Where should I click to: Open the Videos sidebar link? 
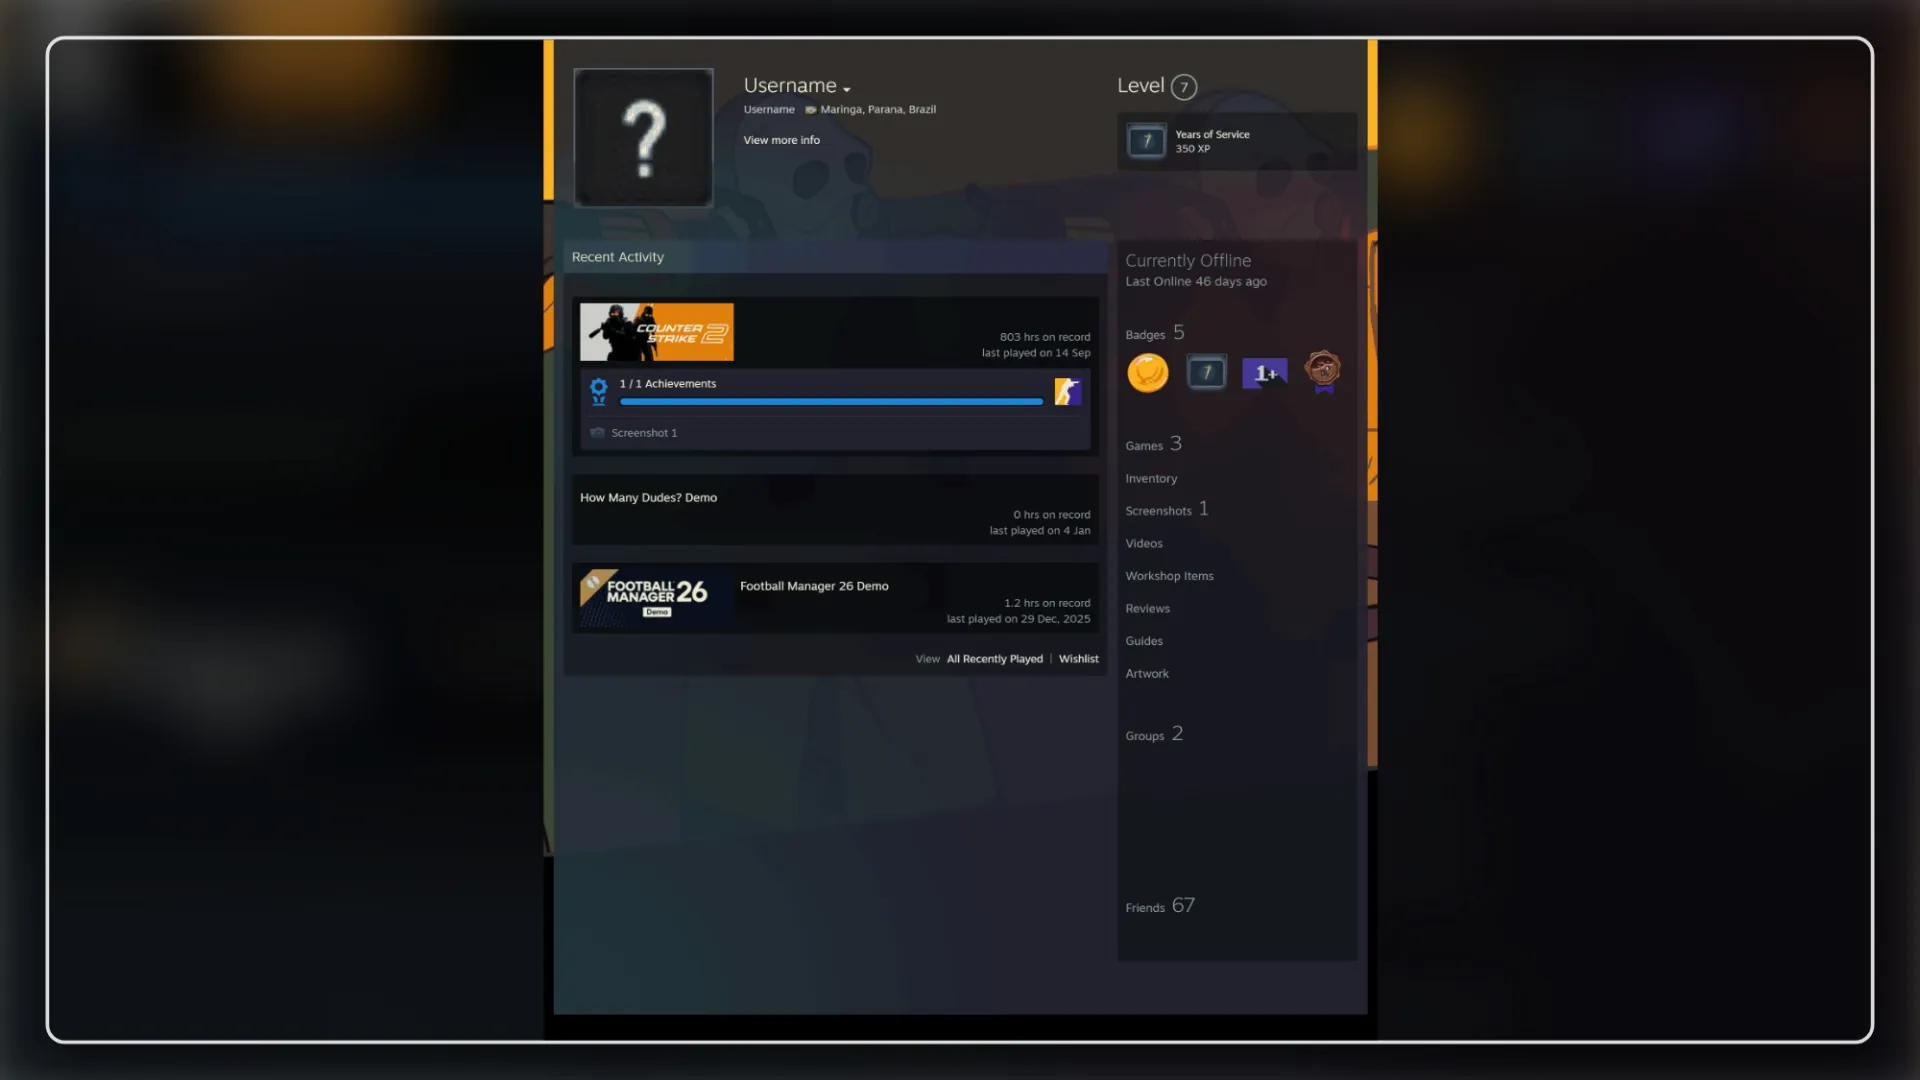pos(1144,544)
